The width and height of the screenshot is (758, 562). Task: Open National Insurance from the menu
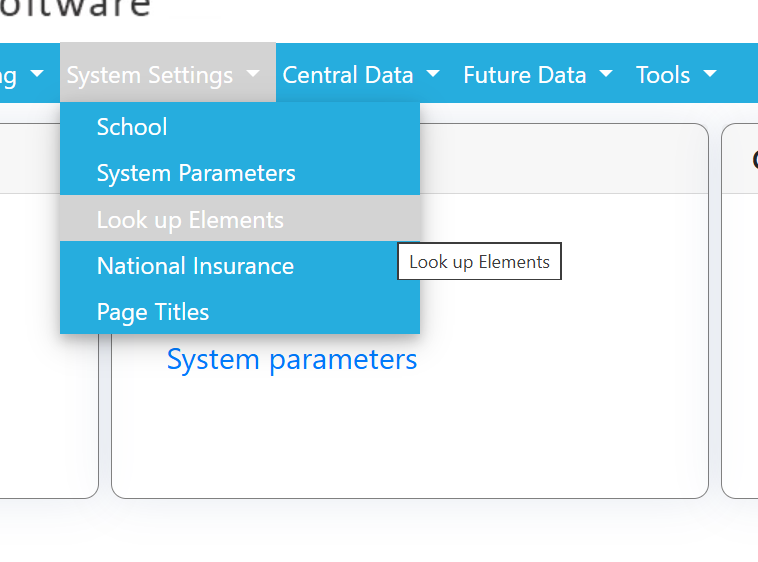[195, 266]
